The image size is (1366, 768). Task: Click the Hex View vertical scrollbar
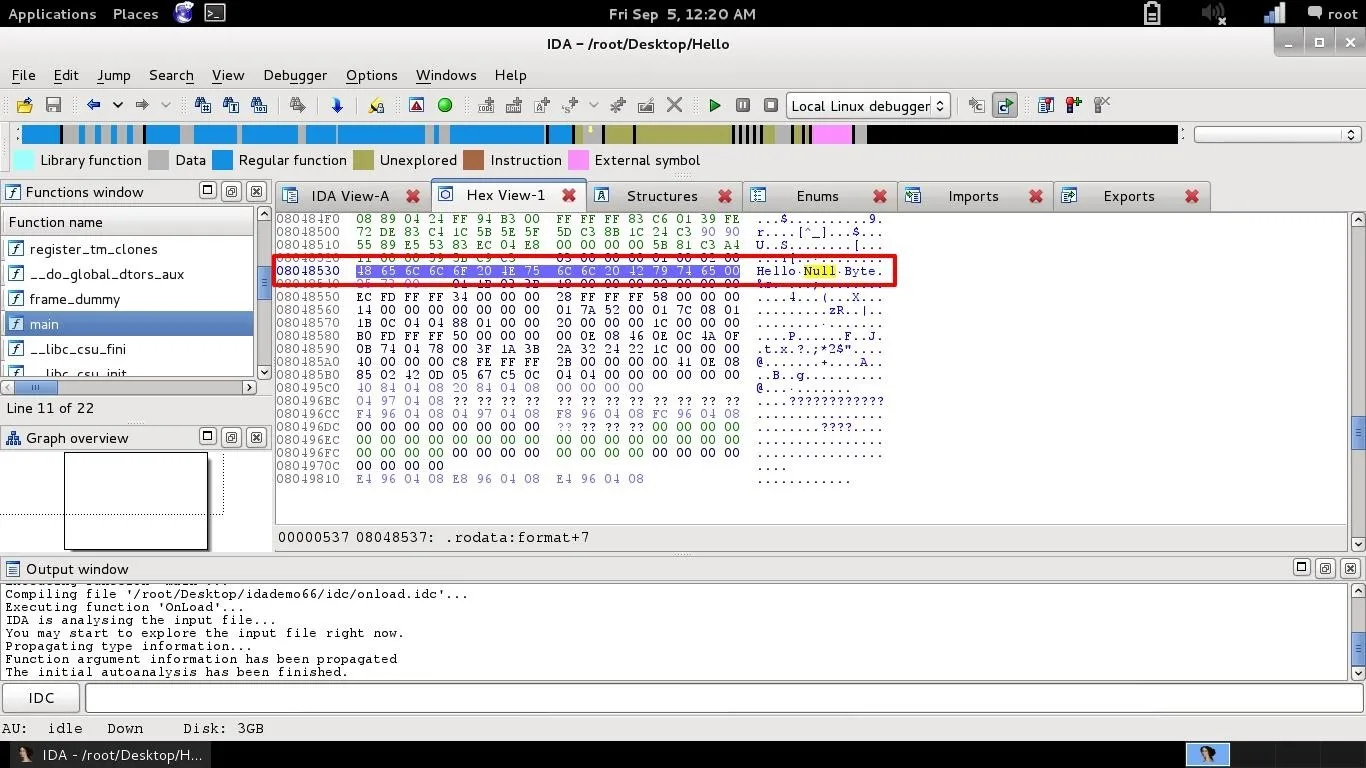pos(1358,381)
